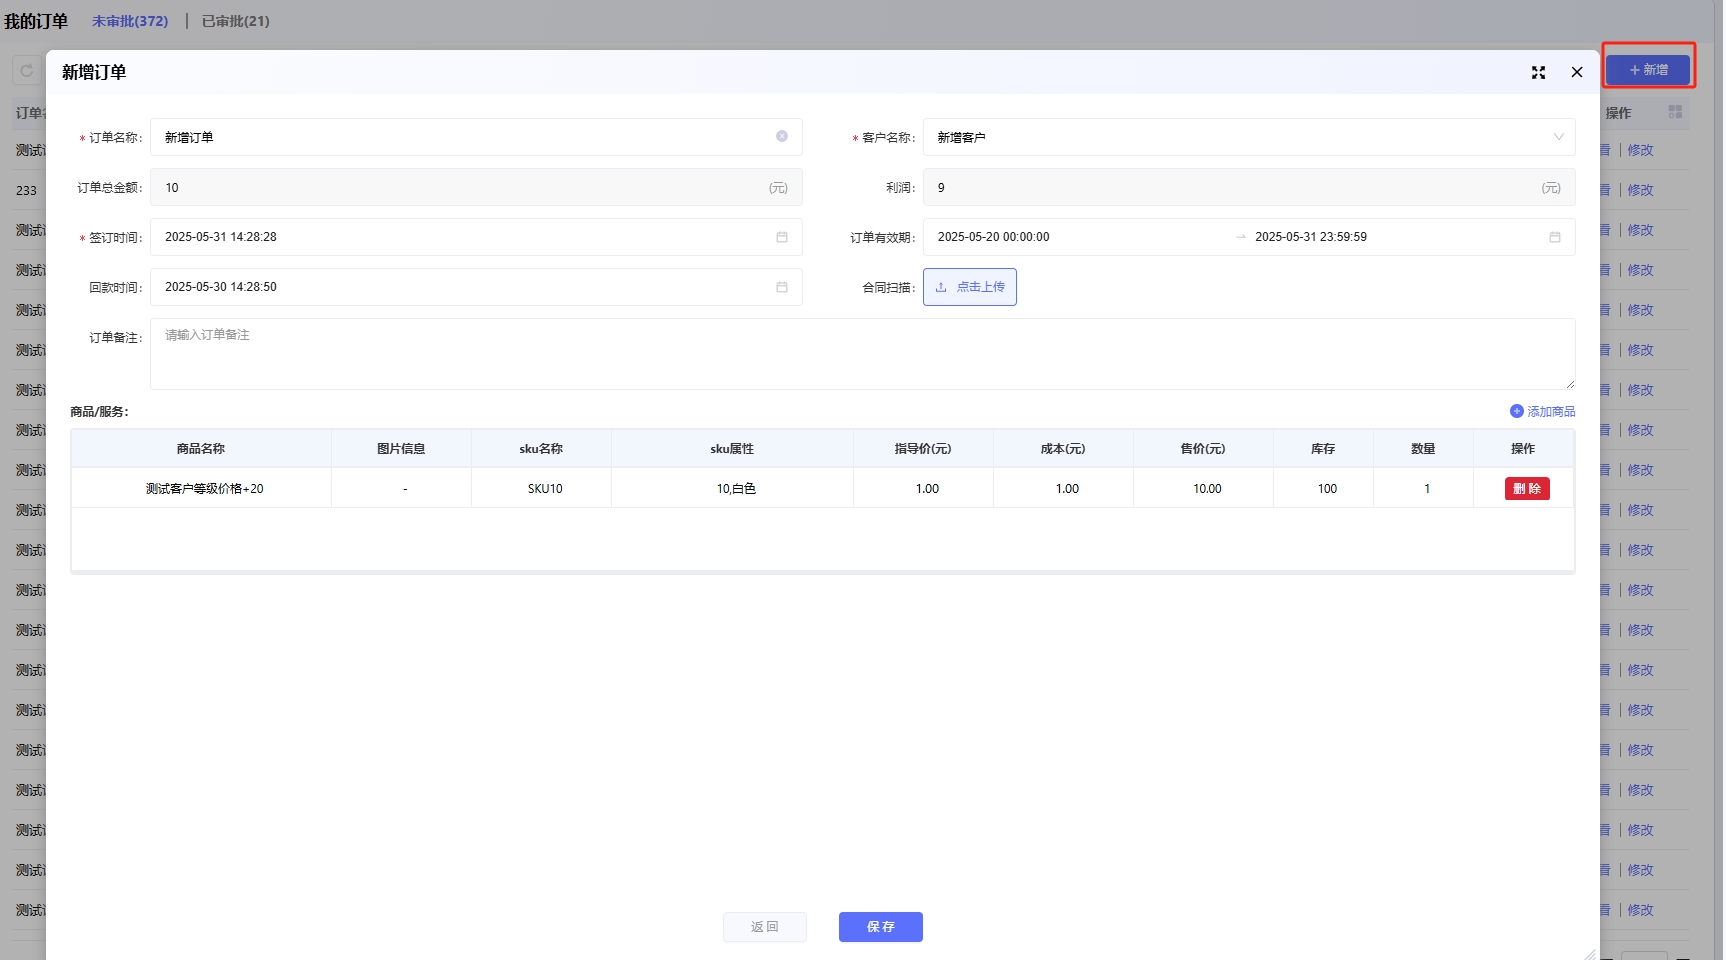
Task: Click 点击上传 to upload contract scan
Action: point(970,287)
